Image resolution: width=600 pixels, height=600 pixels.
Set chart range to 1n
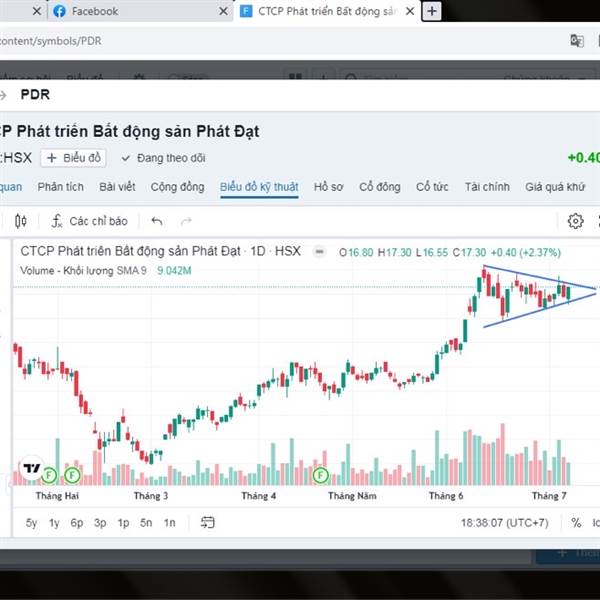(x=169, y=523)
